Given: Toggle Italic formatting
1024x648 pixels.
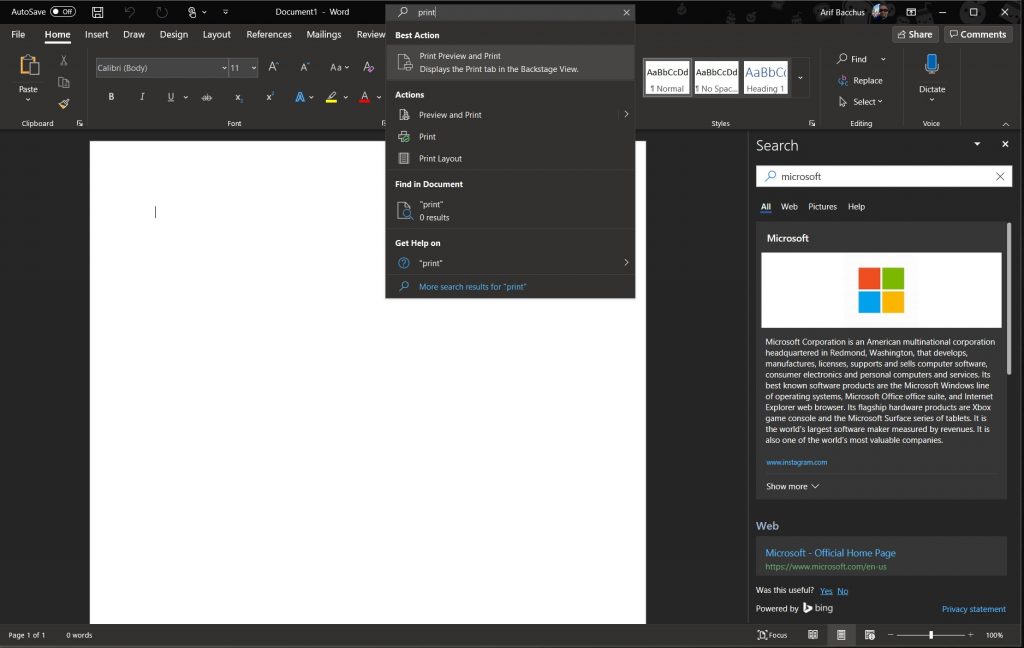Looking at the screenshot, I should (x=142, y=97).
